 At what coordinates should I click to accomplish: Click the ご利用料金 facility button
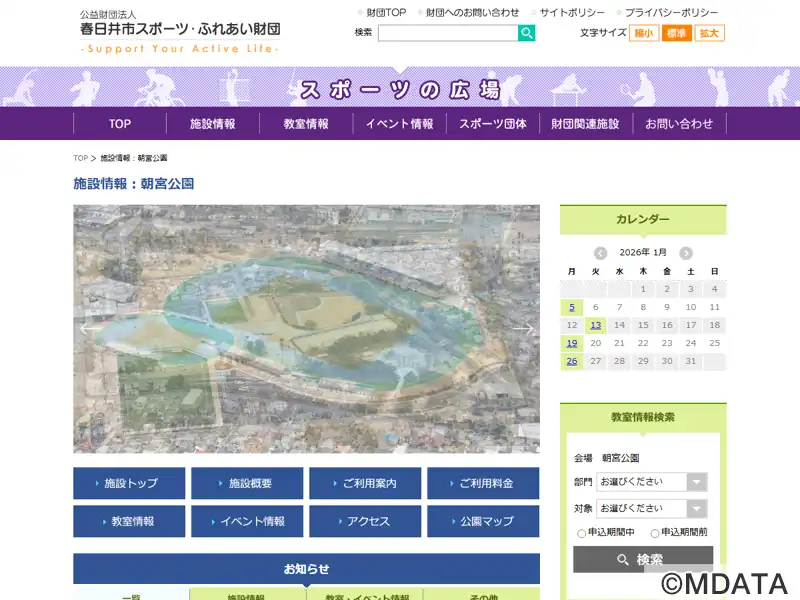pos(483,483)
